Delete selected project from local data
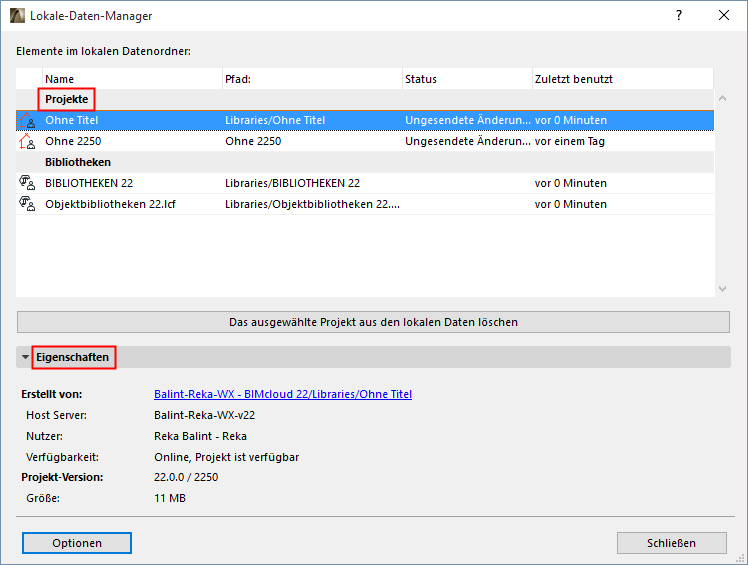This screenshot has height=565, width=748. click(373, 322)
